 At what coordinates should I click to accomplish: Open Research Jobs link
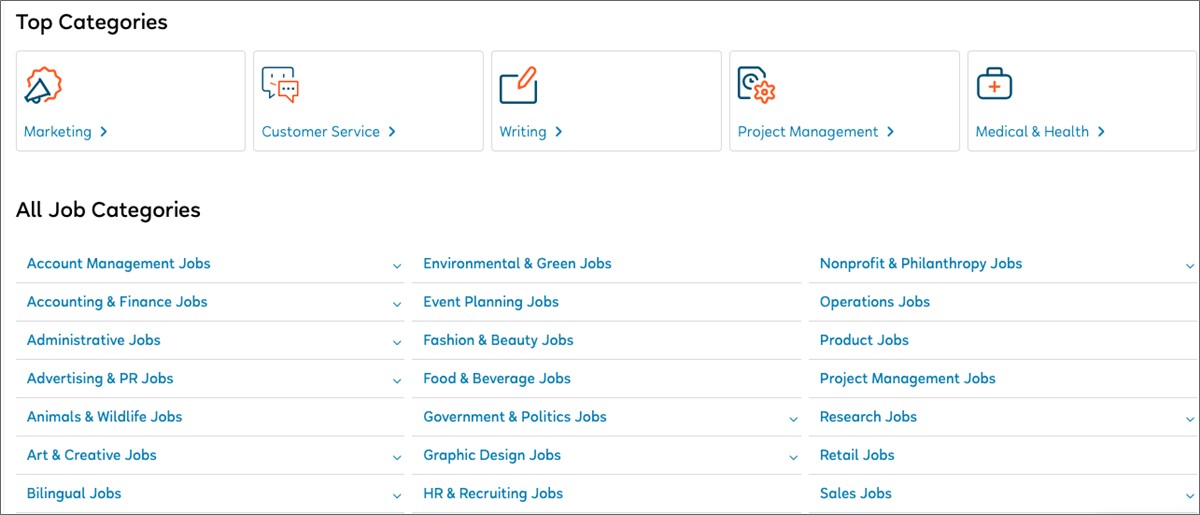click(868, 417)
